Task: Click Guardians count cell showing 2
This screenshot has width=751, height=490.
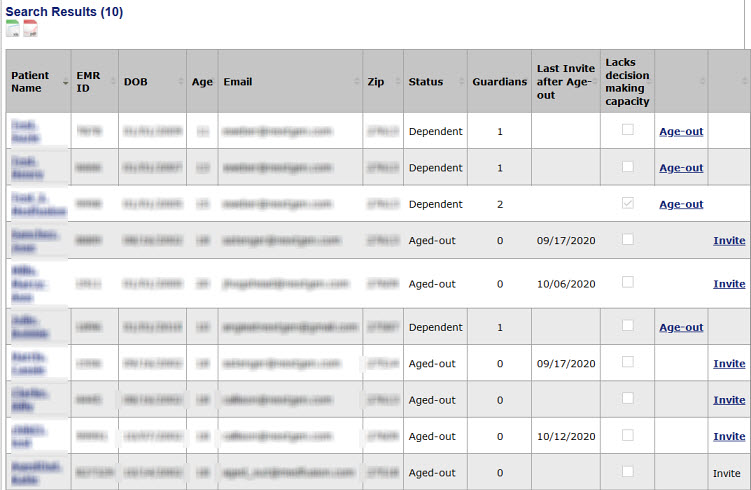Action: (500, 204)
